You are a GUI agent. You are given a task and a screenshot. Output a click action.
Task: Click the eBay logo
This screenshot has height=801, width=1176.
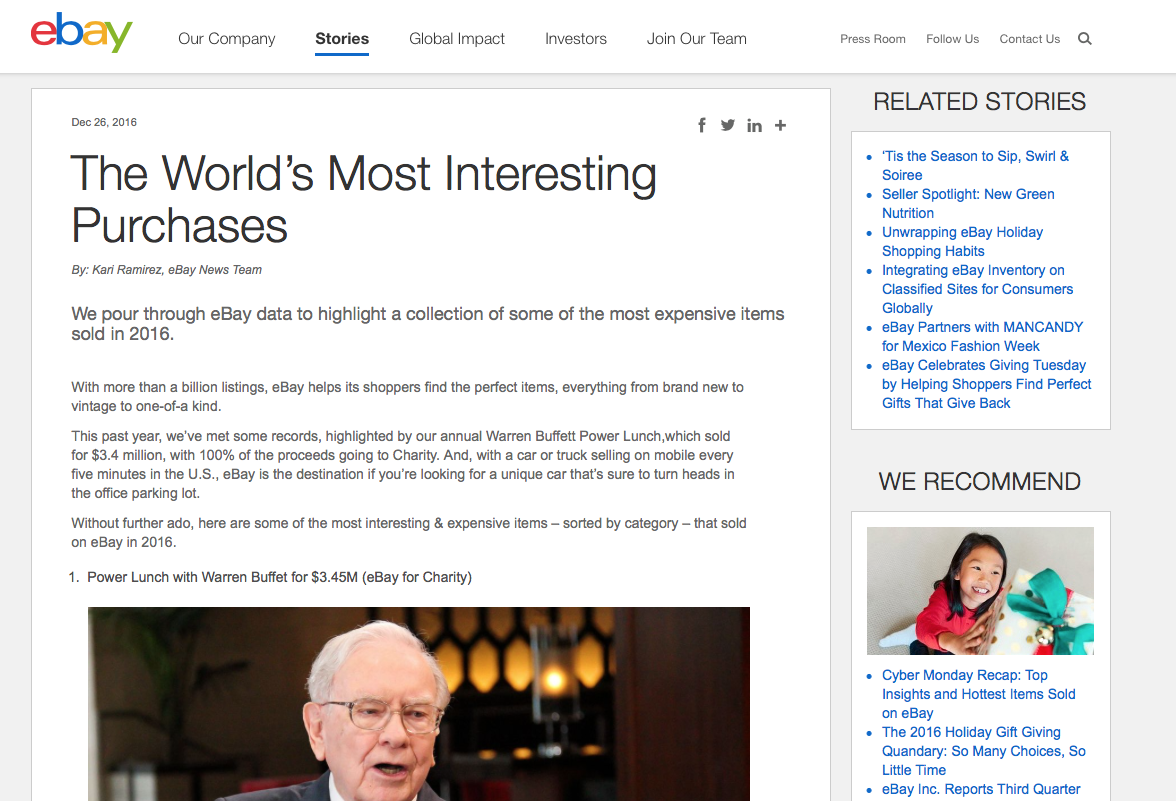[81, 33]
